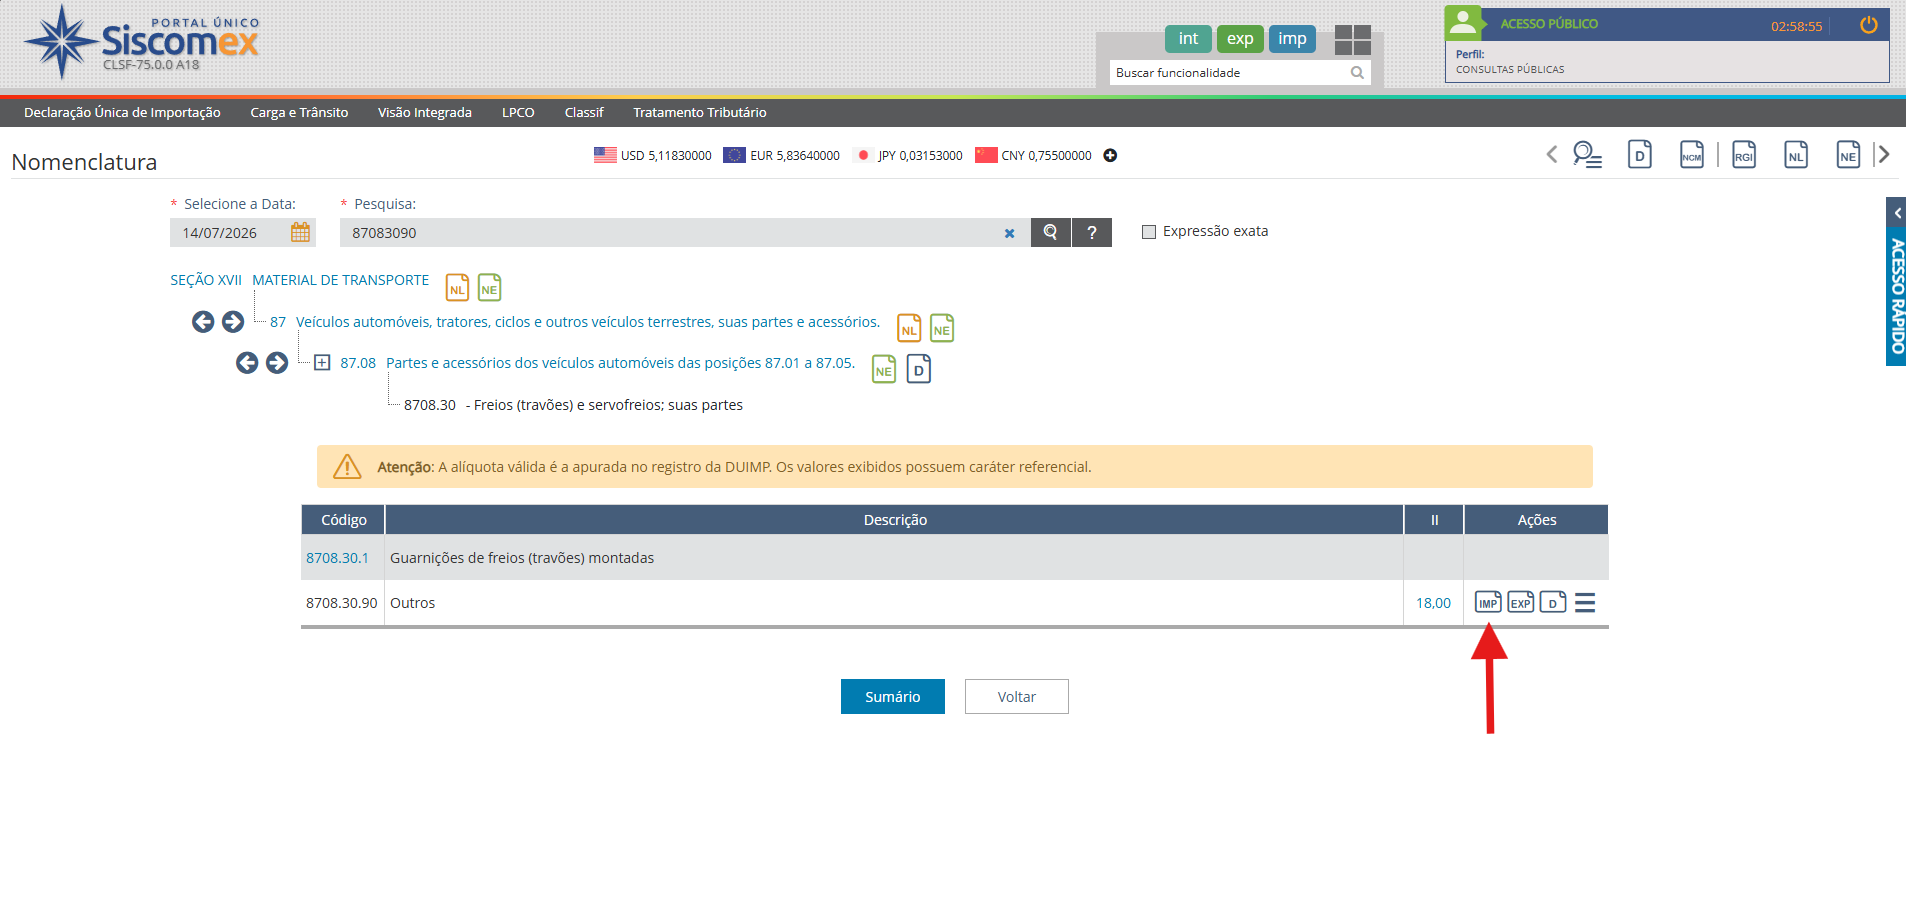Expand the 87.08 tree node
Viewport: 1906px width, 911px height.
click(322, 363)
